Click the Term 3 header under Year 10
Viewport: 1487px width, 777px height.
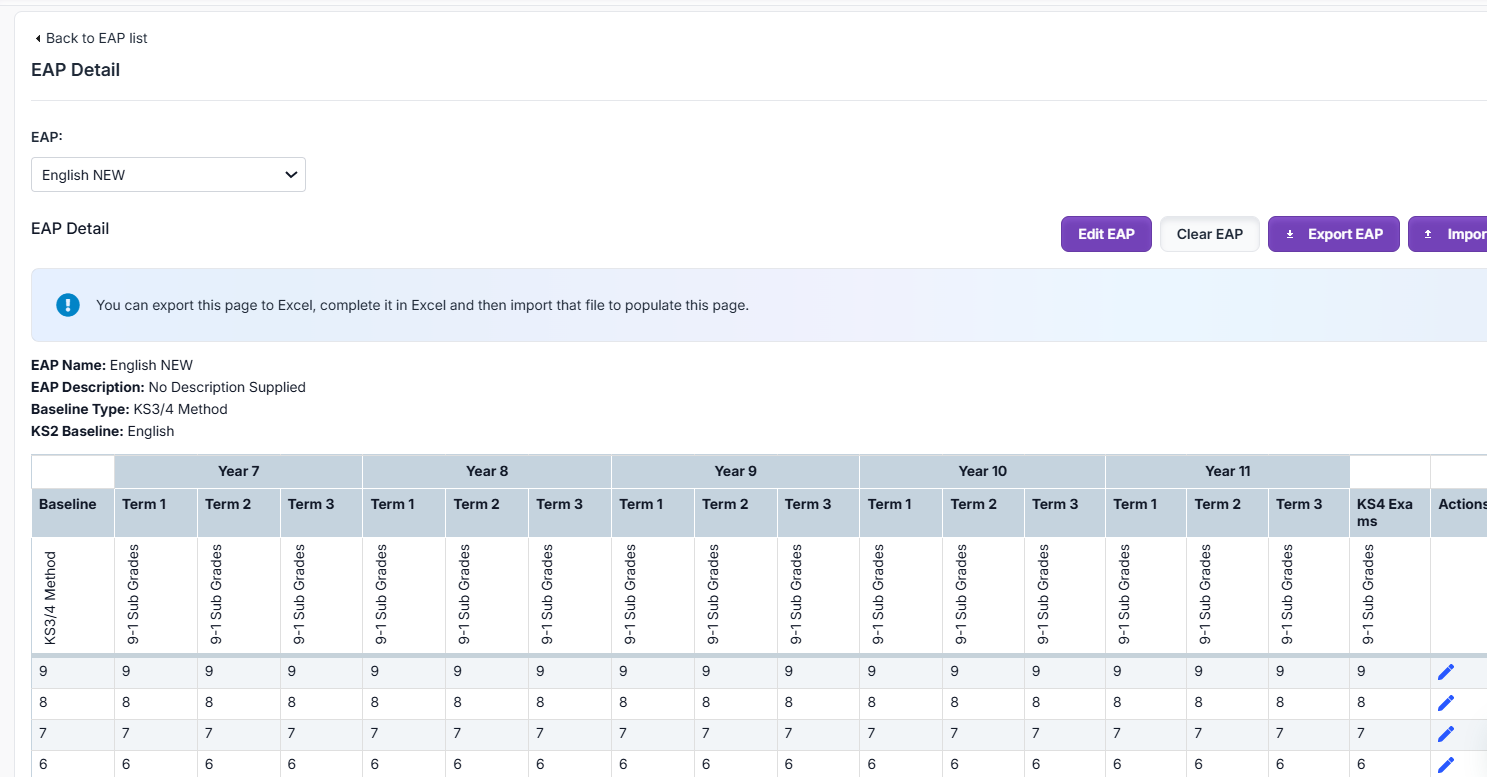click(1064, 513)
